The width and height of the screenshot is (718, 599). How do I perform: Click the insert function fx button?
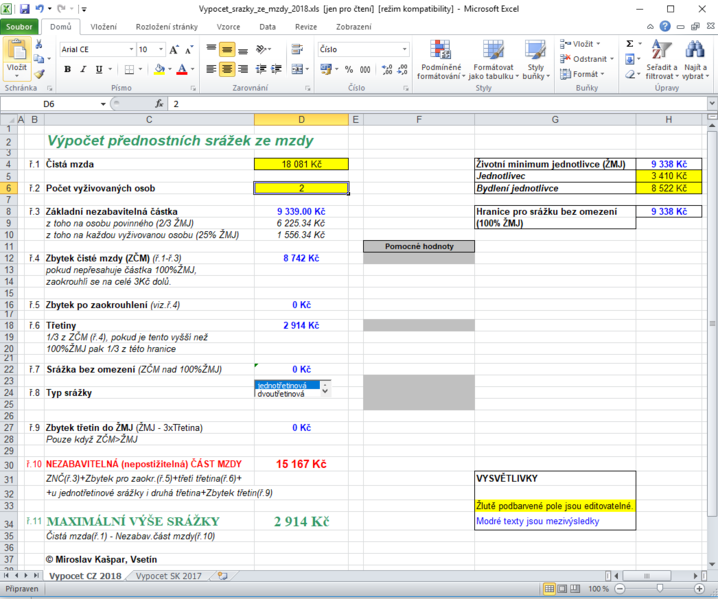pyautogui.click(x=159, y=104)
